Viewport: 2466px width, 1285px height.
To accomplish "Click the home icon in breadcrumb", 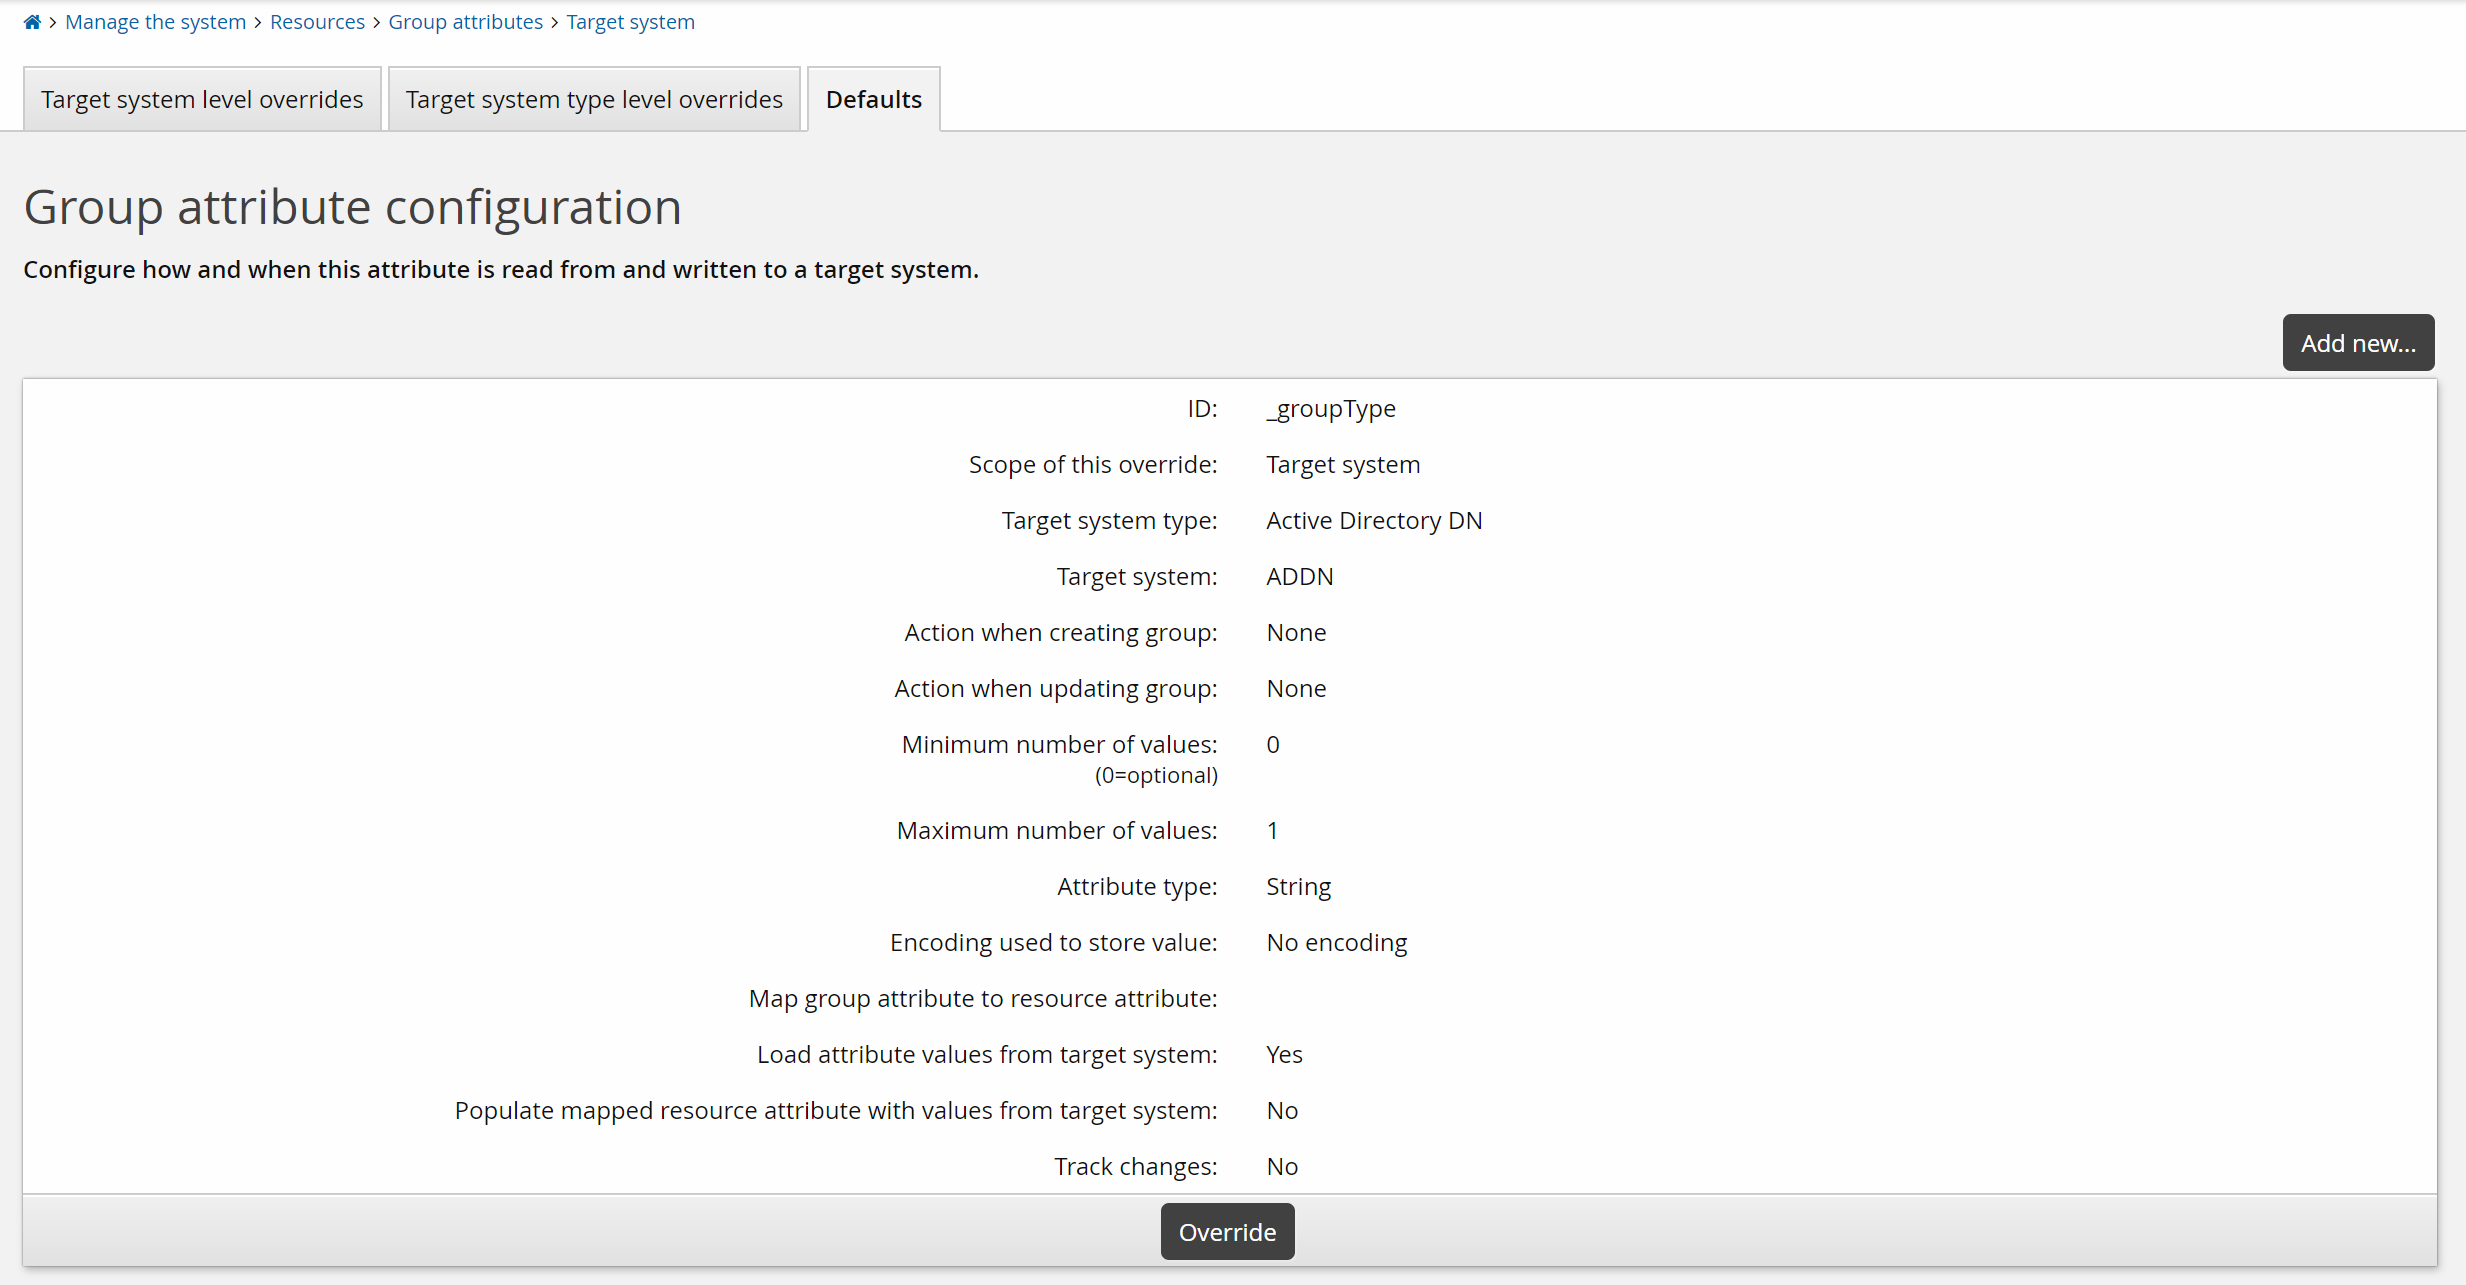I will [x=32, y=22].
